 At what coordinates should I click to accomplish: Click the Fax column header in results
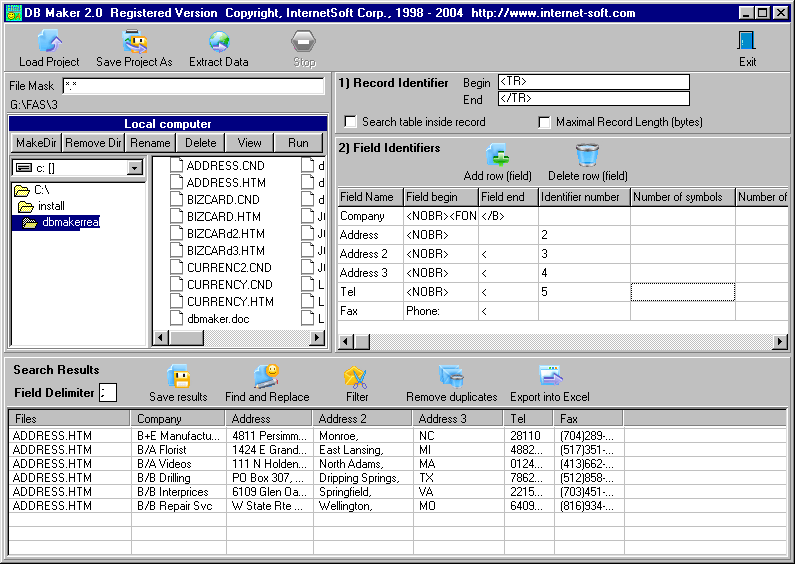(x=588, y=418)
